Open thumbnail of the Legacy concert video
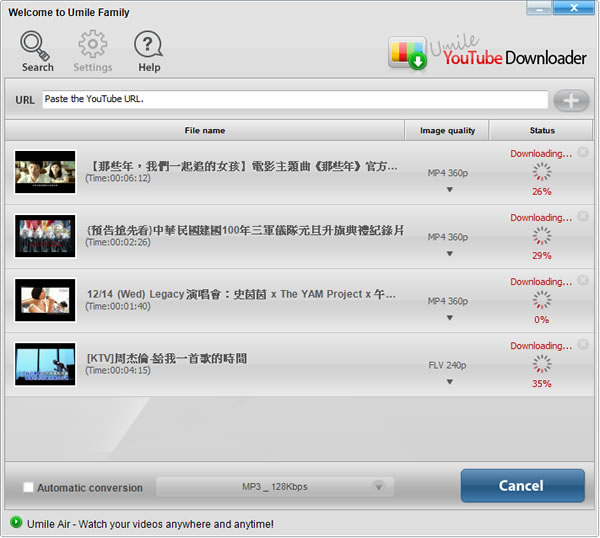Viewport: 600px width, 538px height. [x=45, y=300]
